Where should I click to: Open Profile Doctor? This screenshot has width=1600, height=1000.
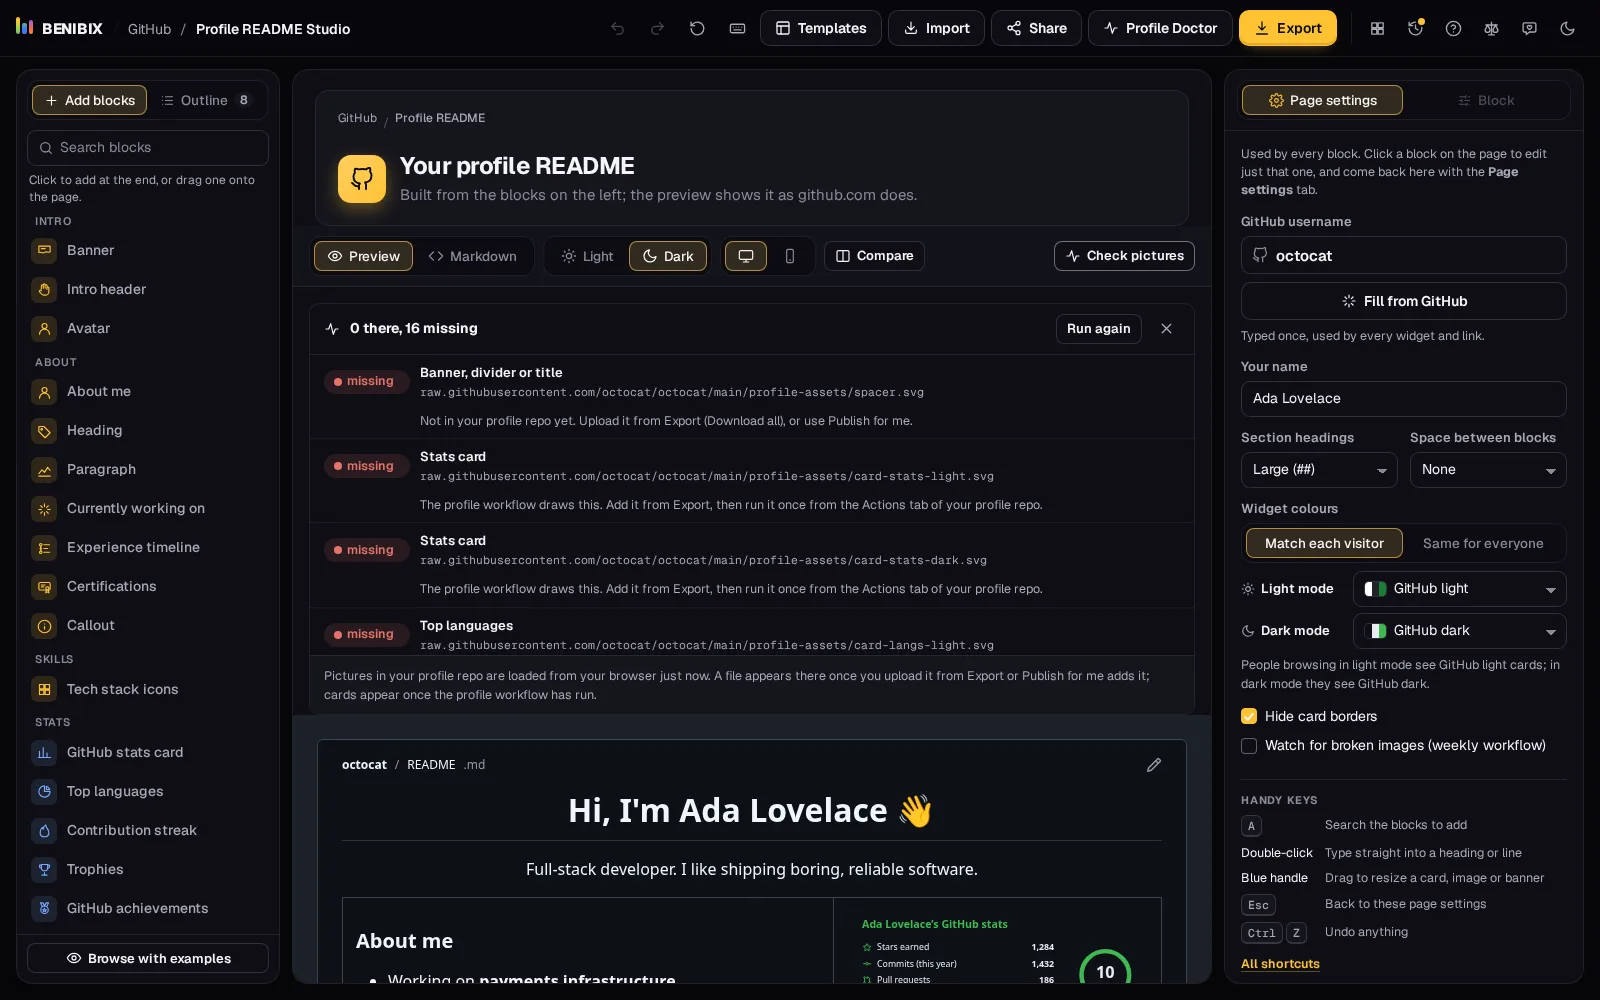[1160, 28]
